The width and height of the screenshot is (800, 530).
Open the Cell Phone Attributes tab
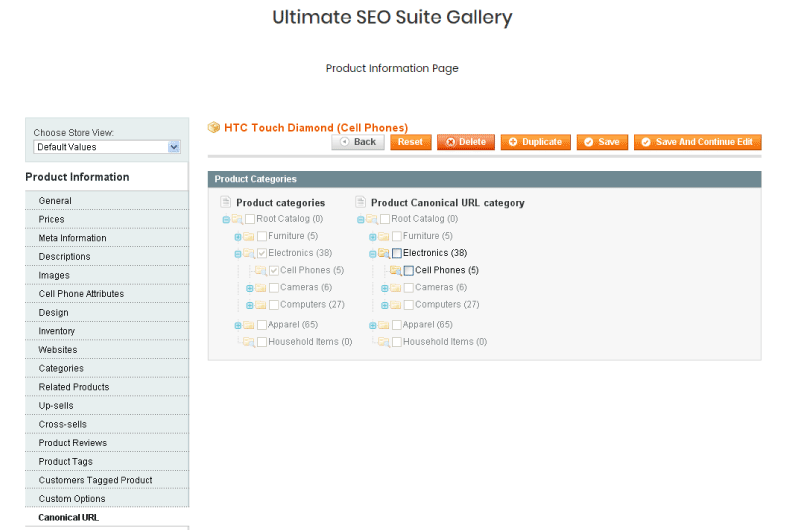[x=107, y=294]
